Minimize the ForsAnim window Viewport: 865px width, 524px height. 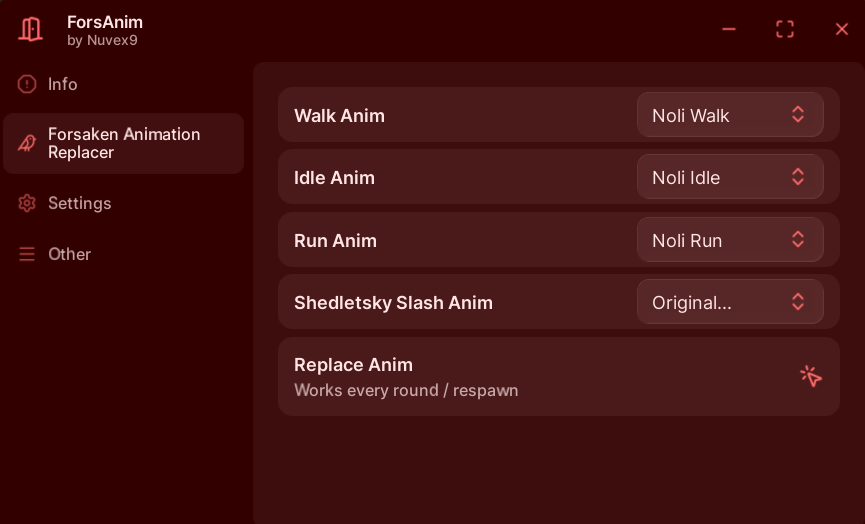(x=729, y=29)
